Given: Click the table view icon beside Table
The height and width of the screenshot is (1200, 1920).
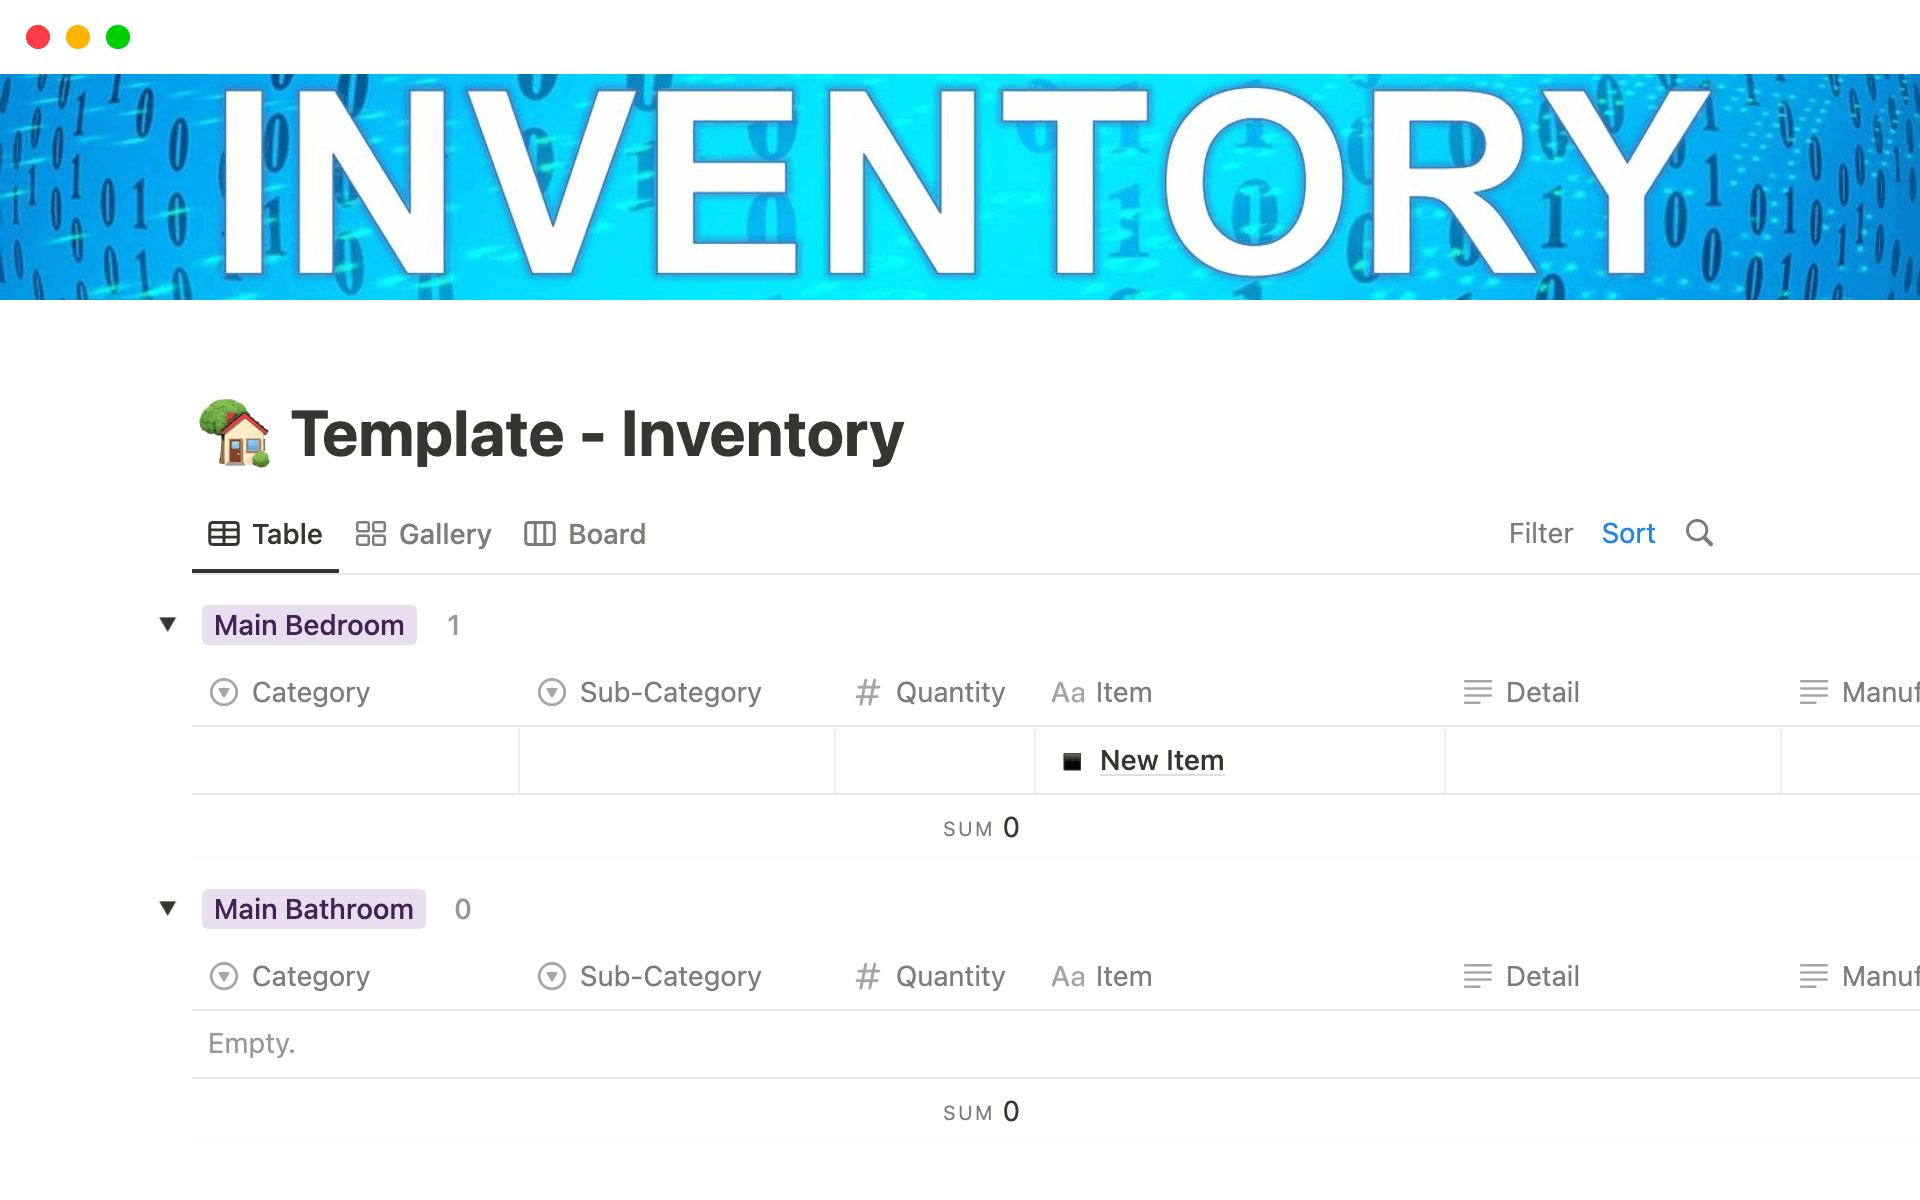Looking at the screenshot, I should pyautogui.click(x=222, y=533).
